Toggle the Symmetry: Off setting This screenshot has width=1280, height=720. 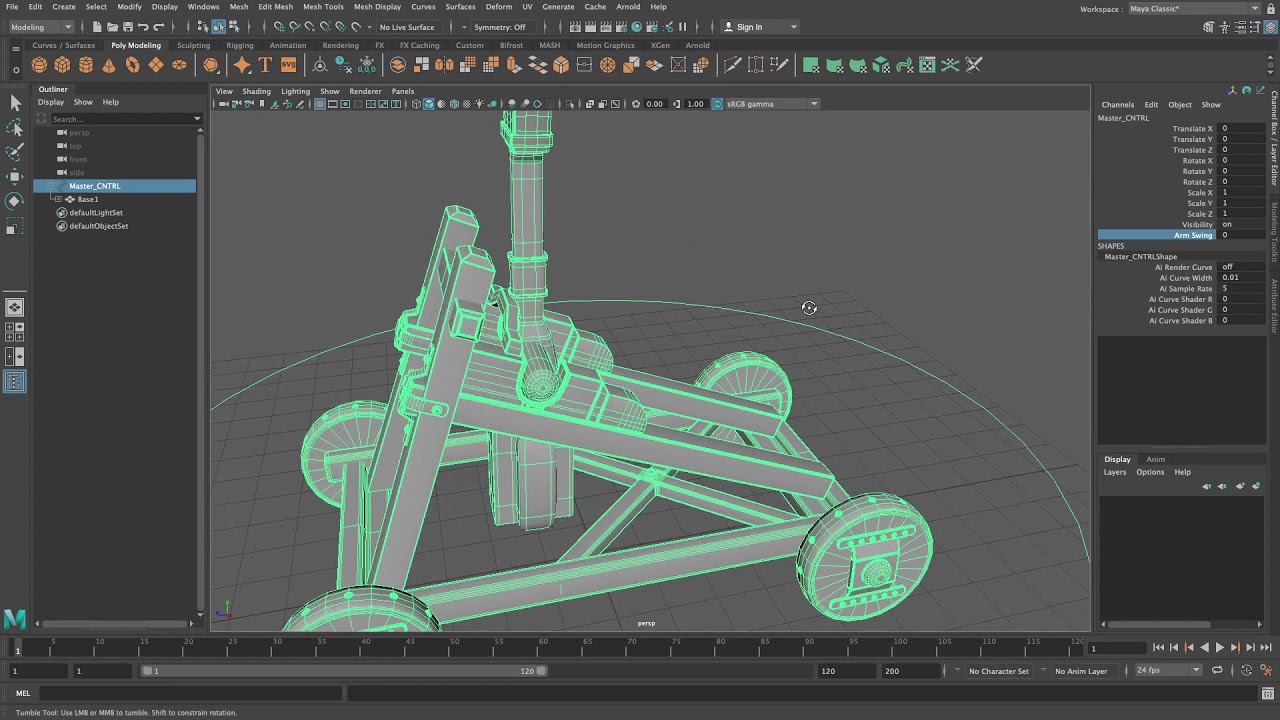(499, 27)
